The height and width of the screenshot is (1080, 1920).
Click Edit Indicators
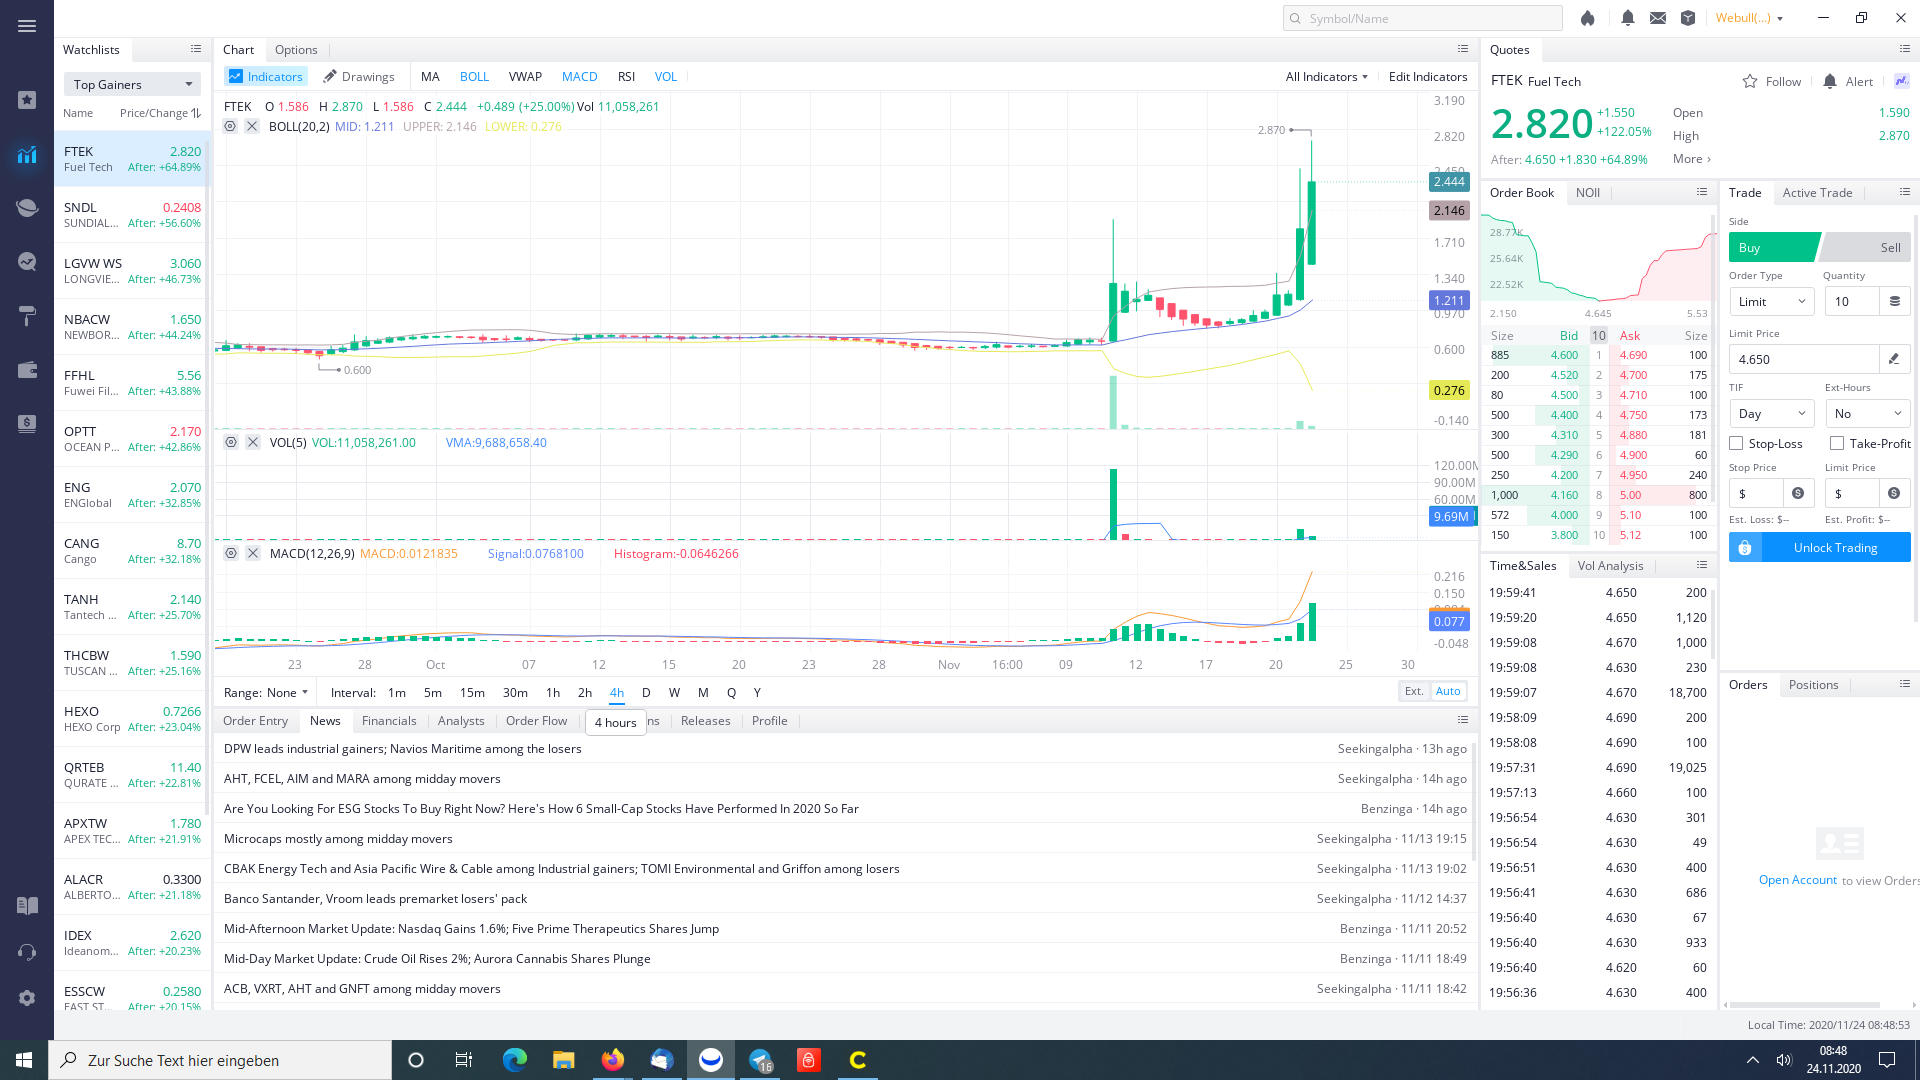1428,76
